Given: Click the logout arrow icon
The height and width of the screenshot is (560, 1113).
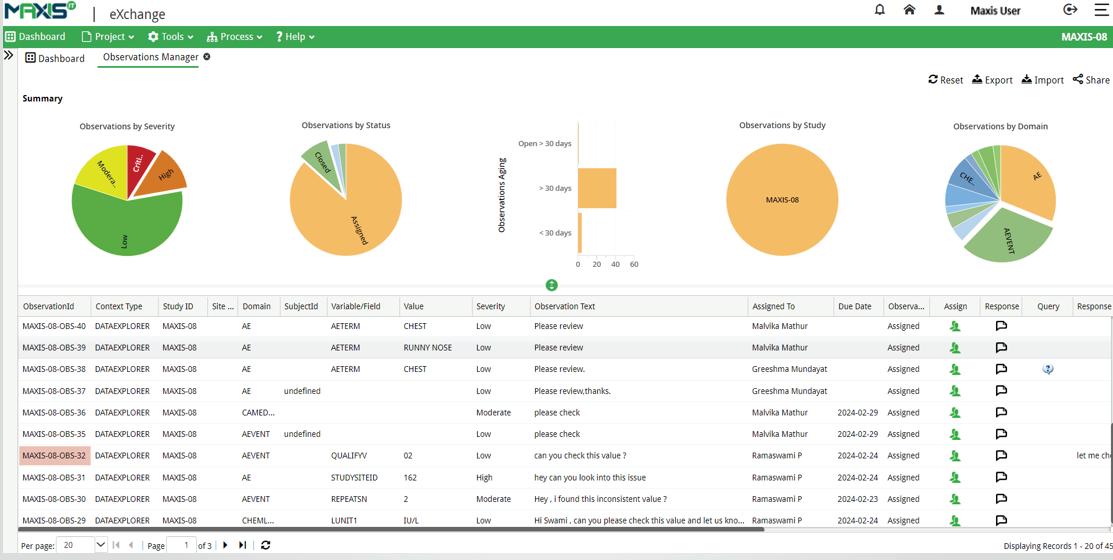Looking at the screenshot, I should (1070, 10).
